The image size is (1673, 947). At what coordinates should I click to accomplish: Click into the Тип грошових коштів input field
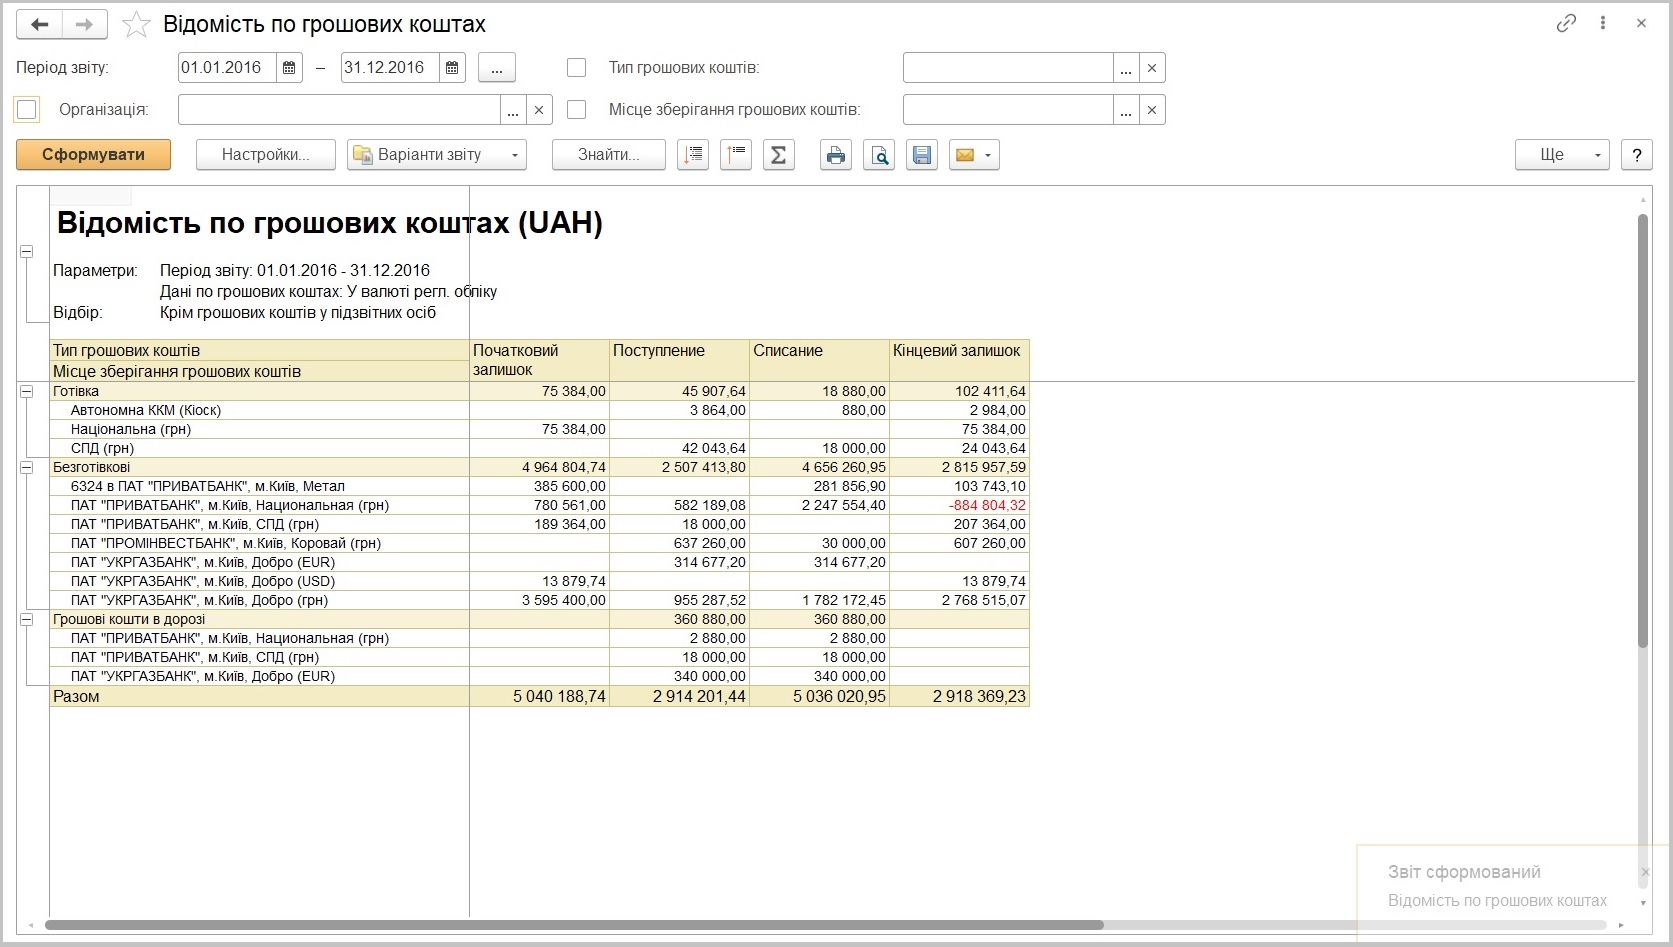pyautogui.click(x=1008, y=68)
